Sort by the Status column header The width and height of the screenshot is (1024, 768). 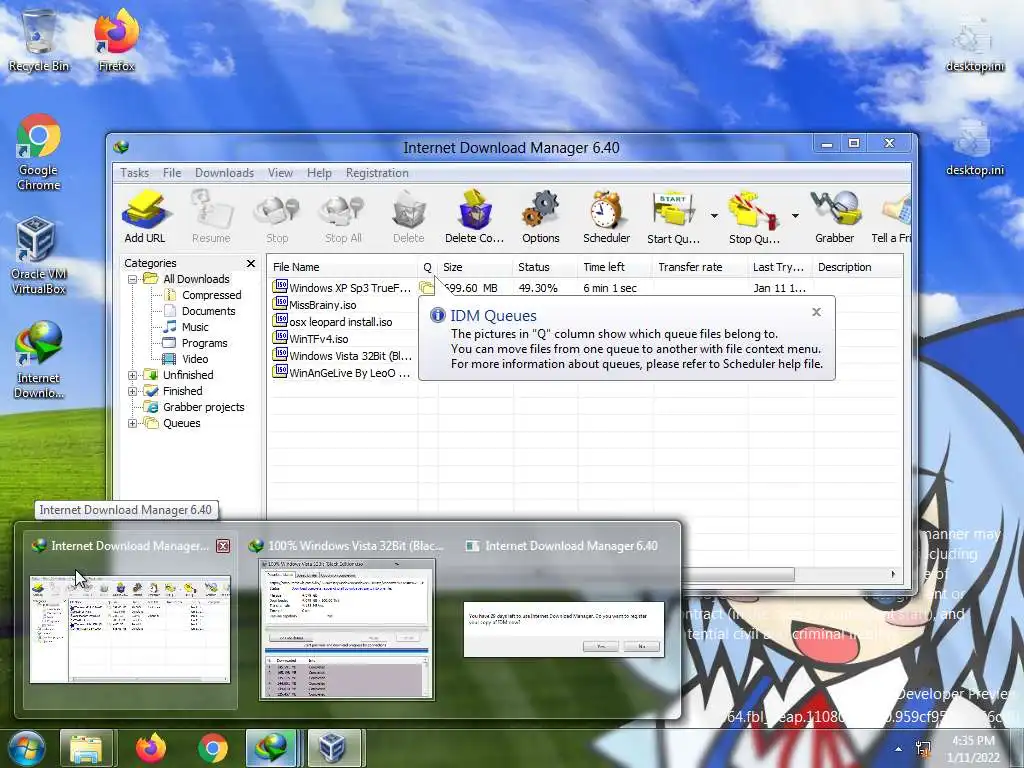click(545, 267)
